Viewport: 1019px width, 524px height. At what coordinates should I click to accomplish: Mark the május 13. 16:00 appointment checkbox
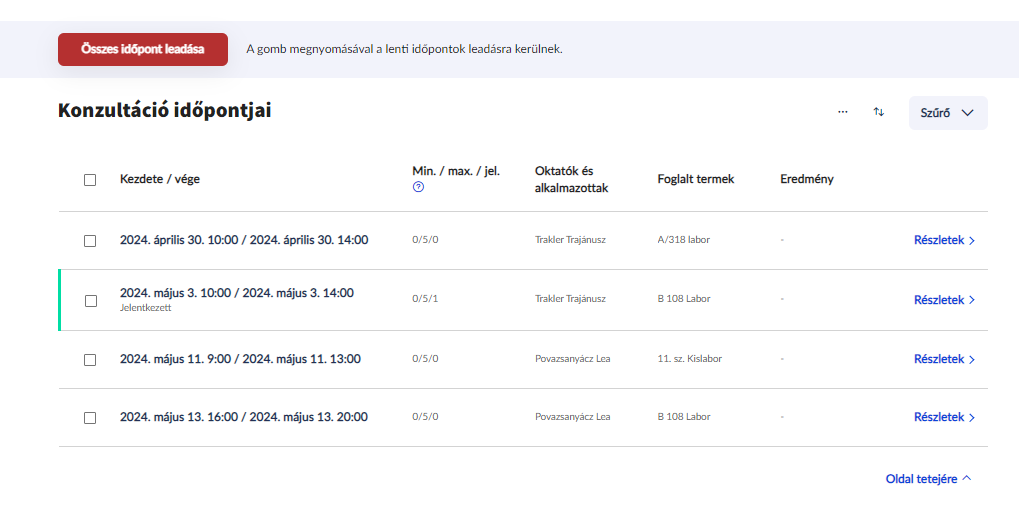pos(90,417)
